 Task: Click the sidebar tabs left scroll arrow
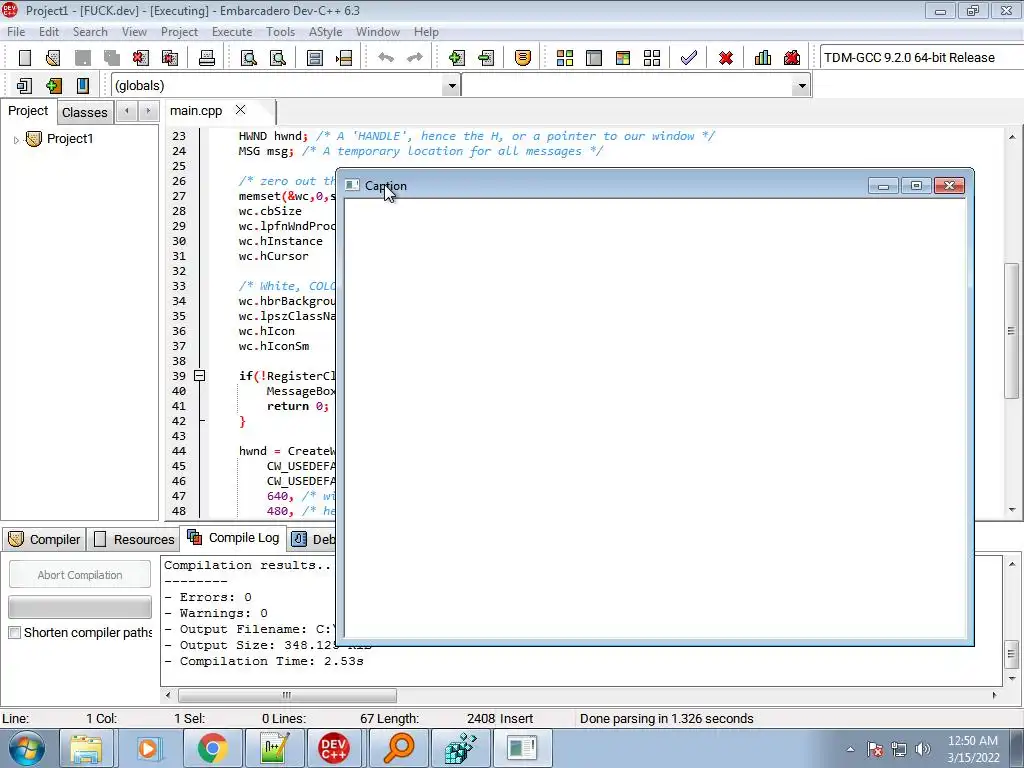pyautogui.click(x=127, y=111)
